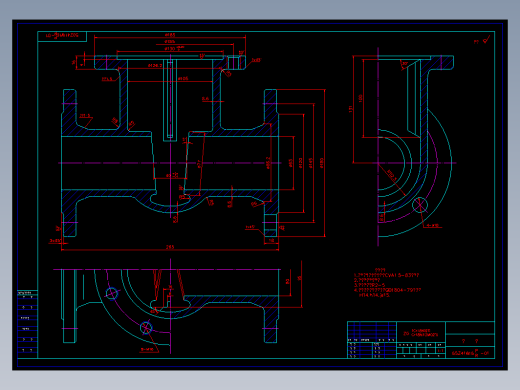Select the ø65.2 vertical dimension label
The width and height of the screenshot is (520, 390).
point(269,163)
